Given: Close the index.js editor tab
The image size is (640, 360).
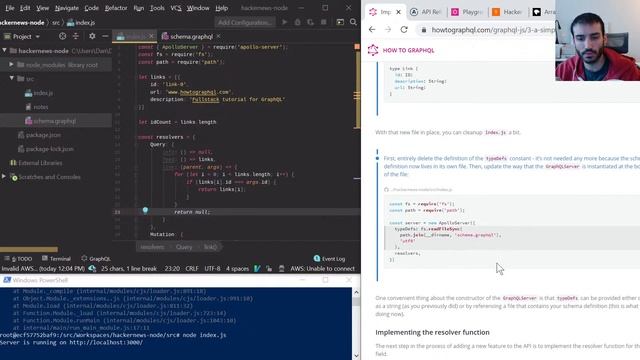Looking at the screenshot, I should [151, 36].
